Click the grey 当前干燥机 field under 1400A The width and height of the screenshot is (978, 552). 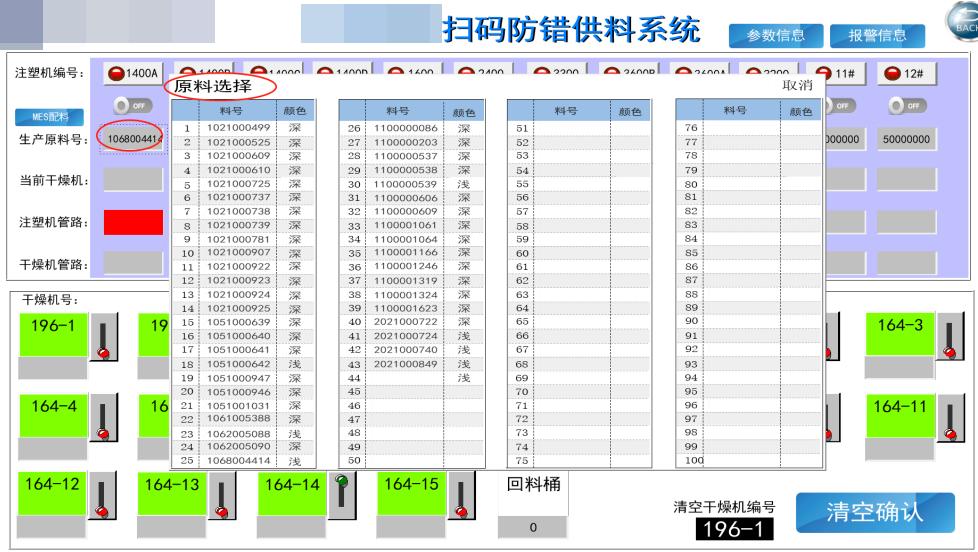(x=133, y=180)
